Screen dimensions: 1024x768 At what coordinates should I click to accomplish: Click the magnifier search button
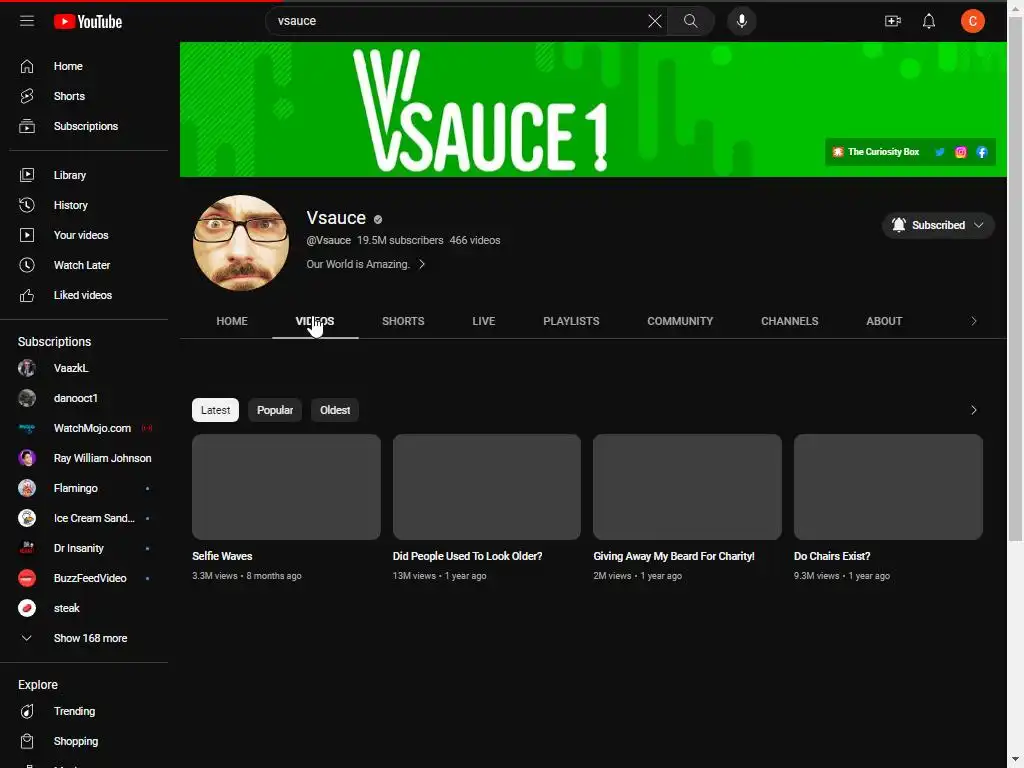click(690, 21)
